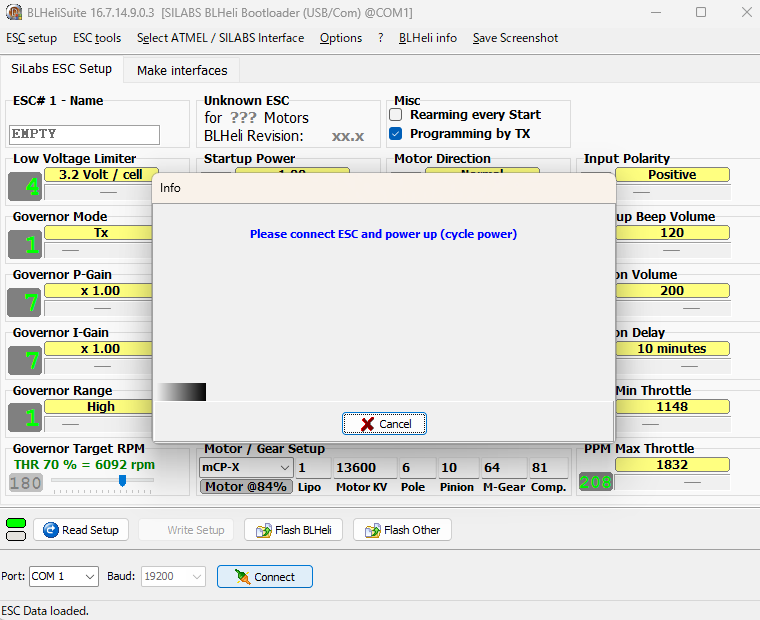Switch to the Make interfaces tab
This screenshot has width=760, height=620.
182,70
